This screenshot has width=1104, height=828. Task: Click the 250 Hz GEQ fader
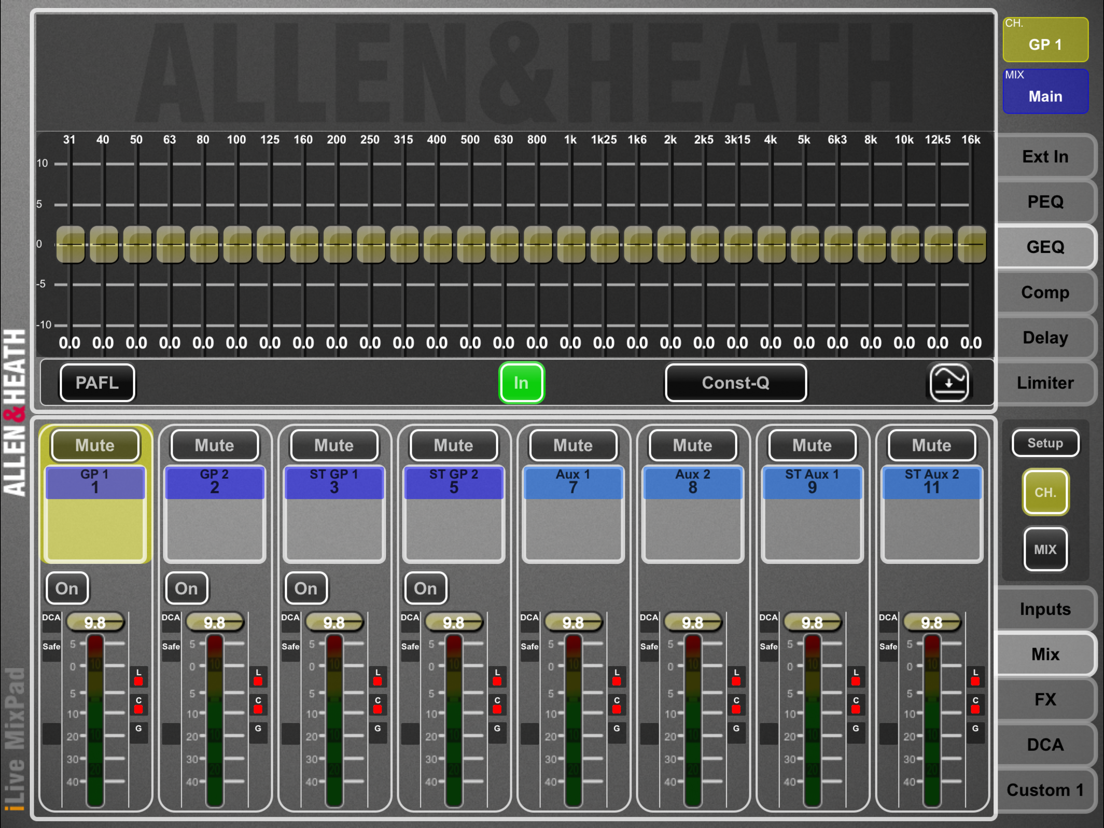click(x=370, y=244)
